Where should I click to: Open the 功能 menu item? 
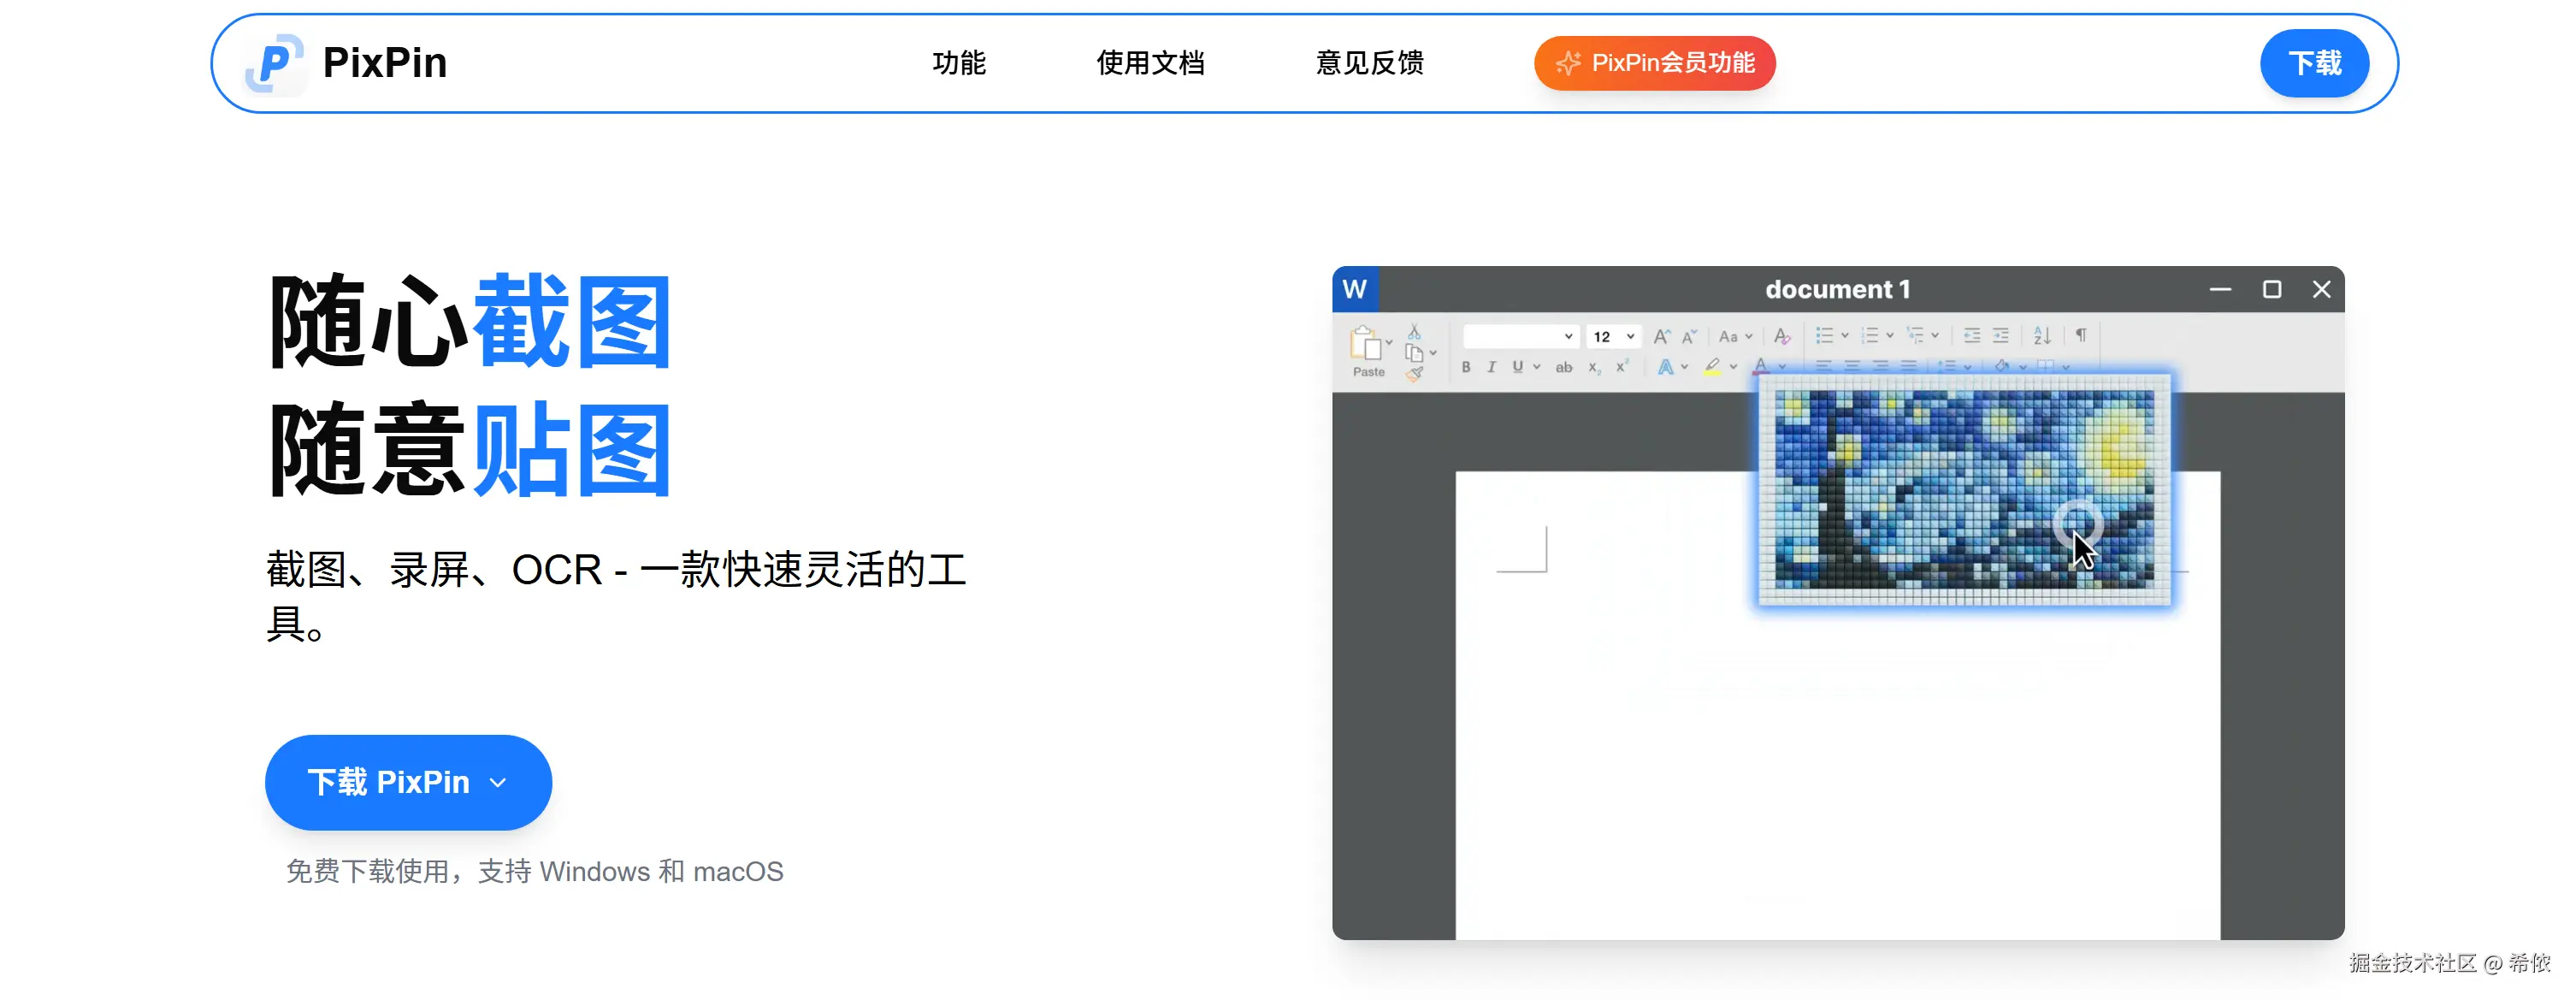point(958,63)
